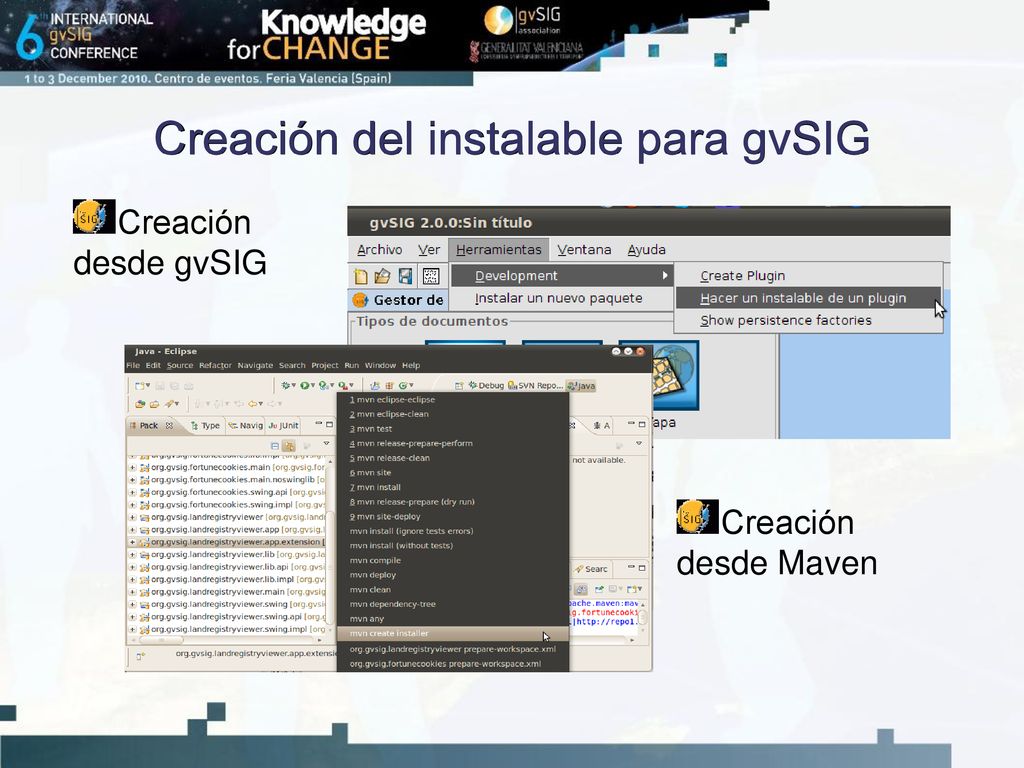The height and width of the screenshot is (768, 1024).
Task: Select org.gvsig.landregistryviewer.app.extension project
Action: [x=227, y=542]
